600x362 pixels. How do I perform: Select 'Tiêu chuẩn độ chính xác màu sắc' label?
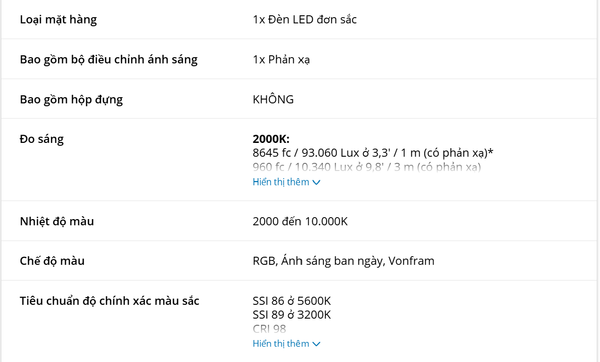pyautogui.click(x=109, y=301)
